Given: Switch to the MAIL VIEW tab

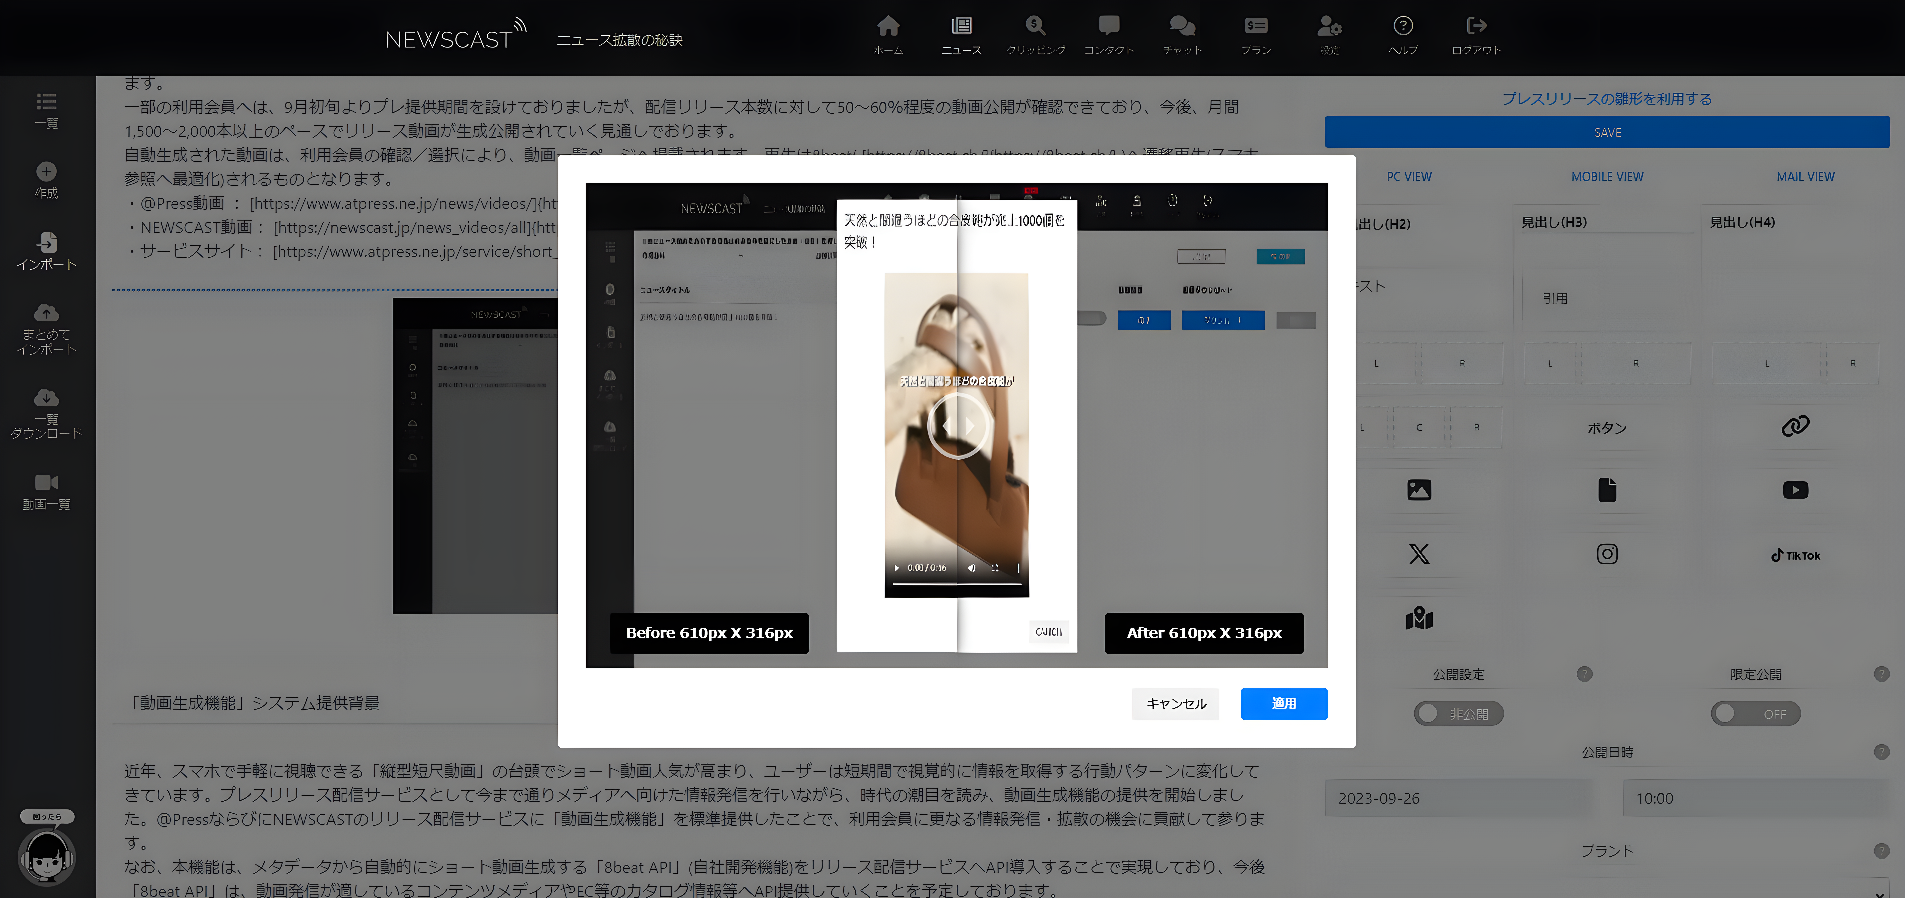Looking at the screenshot, I should tap(1805, 177).
